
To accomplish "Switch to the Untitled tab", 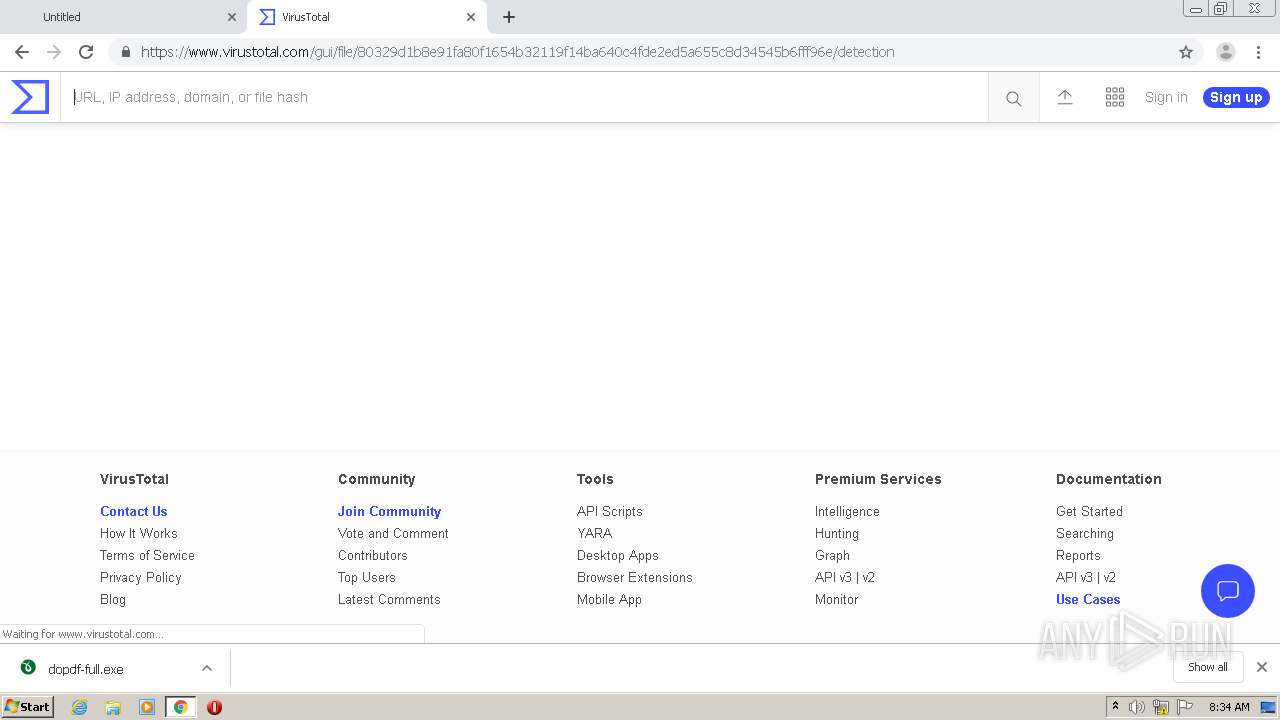I will (123, 17).
